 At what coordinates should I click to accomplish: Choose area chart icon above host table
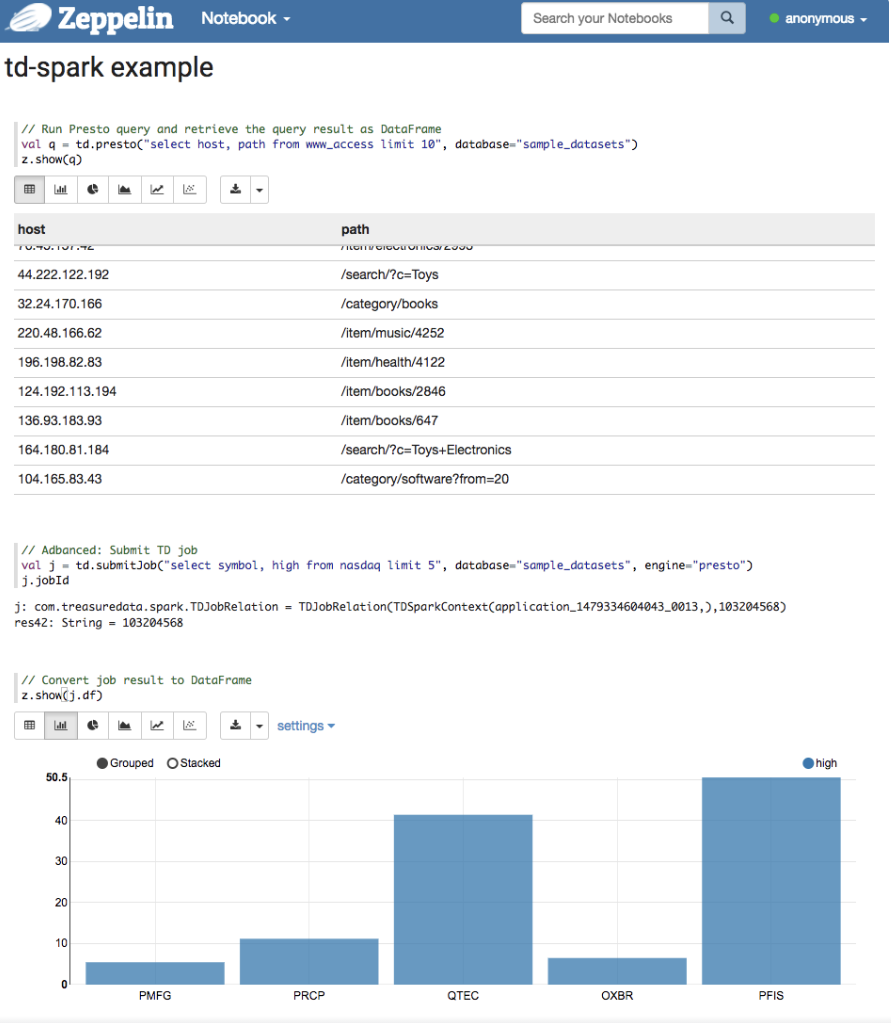pos(125,189)
